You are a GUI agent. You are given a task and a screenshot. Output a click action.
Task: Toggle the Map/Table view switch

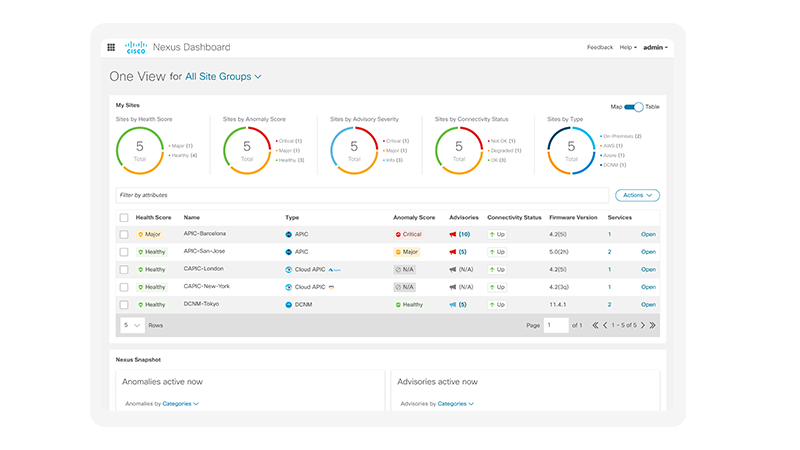pos(634,107)
